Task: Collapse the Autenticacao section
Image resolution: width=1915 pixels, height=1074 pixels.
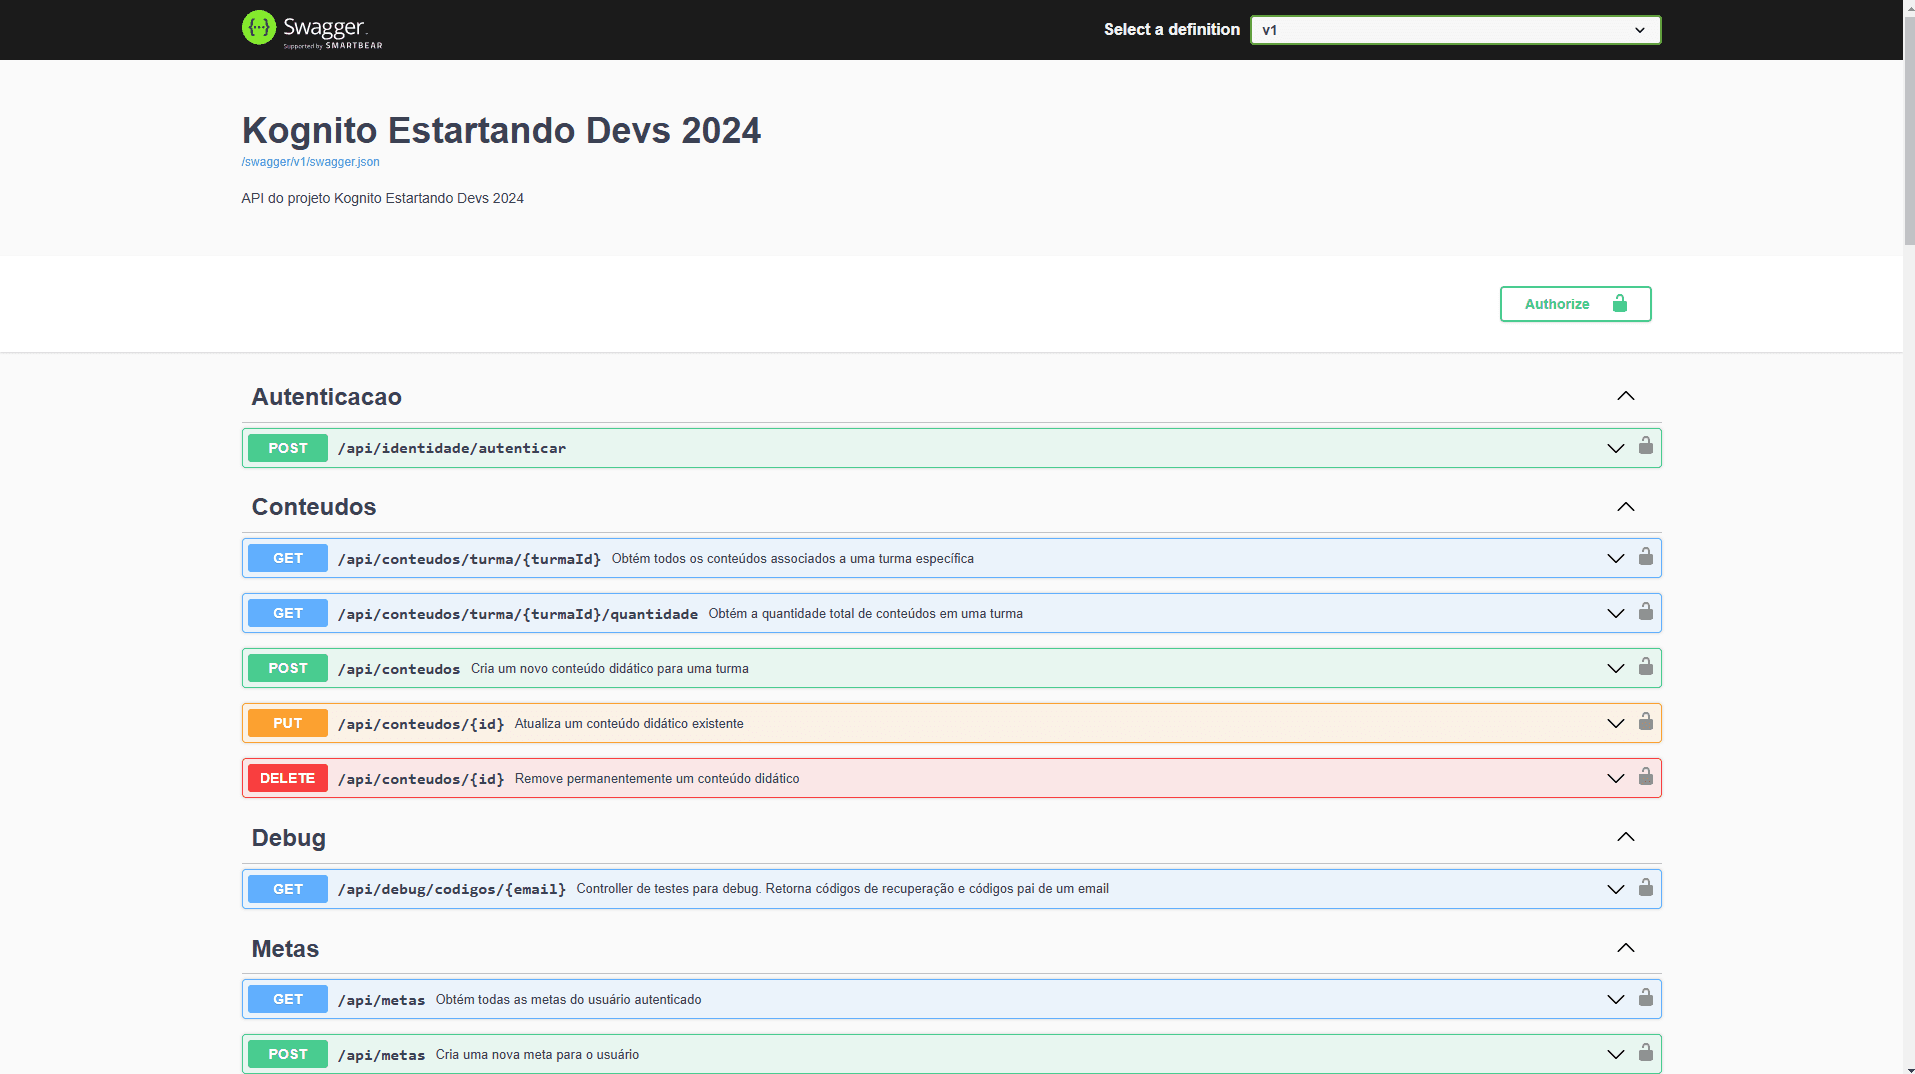Action: (x=1625, y=396)
